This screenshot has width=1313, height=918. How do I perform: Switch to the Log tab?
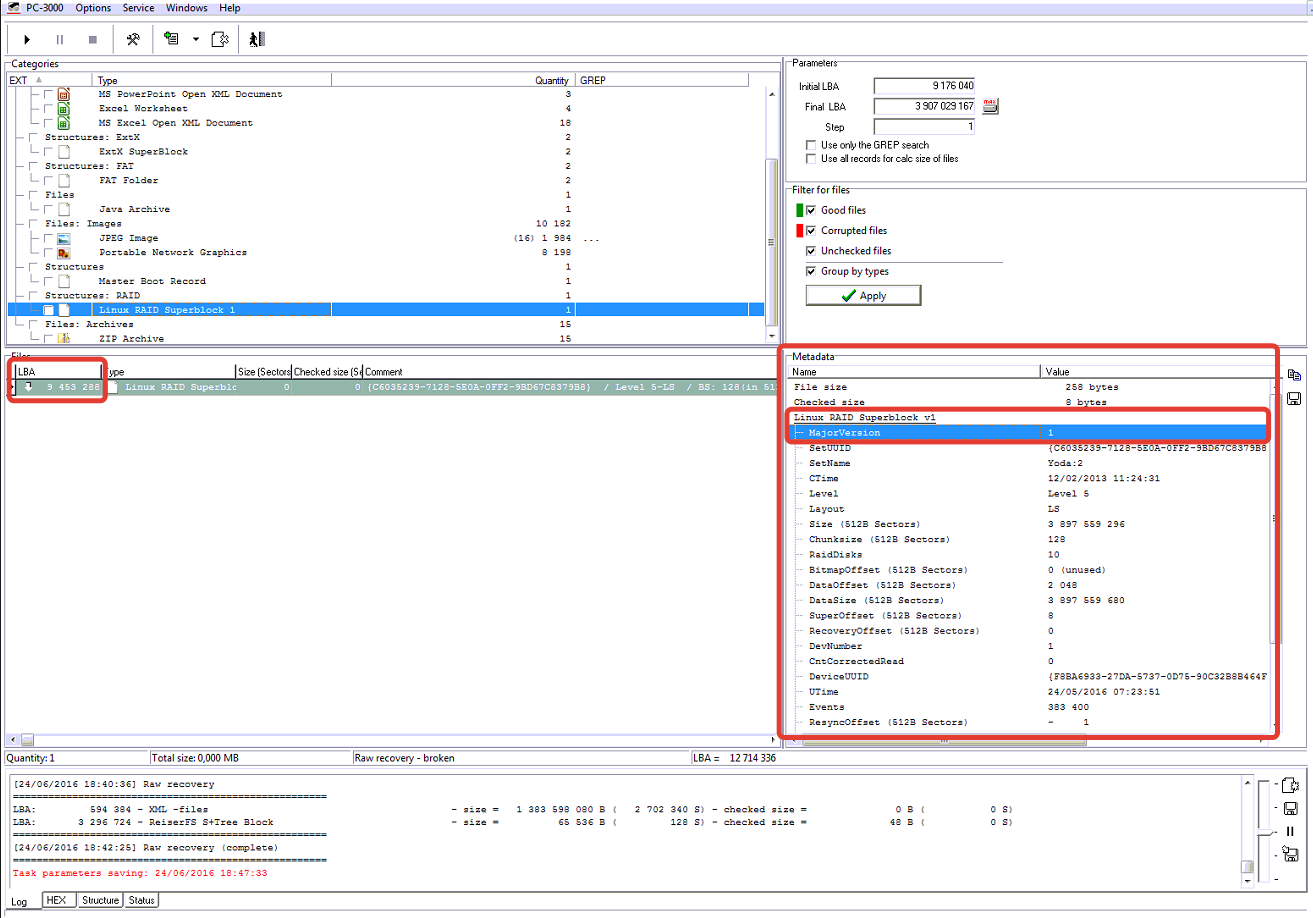pyautogui.click(x=20, y=901)
